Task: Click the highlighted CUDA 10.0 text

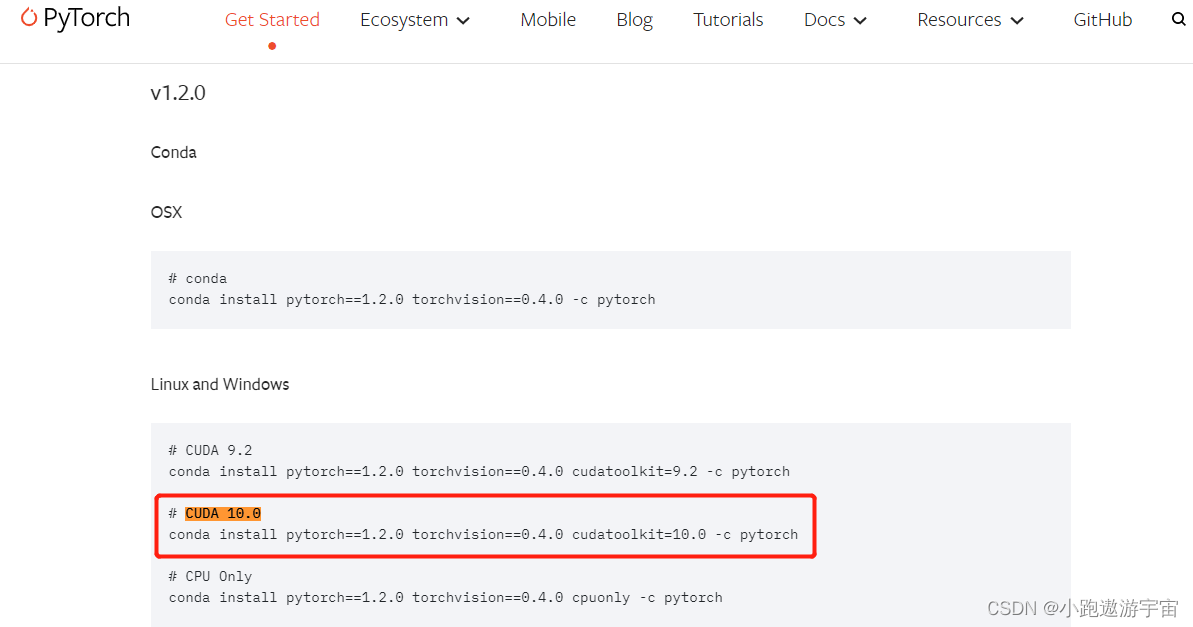Action: pyautogui.click(x=223, y=514)
